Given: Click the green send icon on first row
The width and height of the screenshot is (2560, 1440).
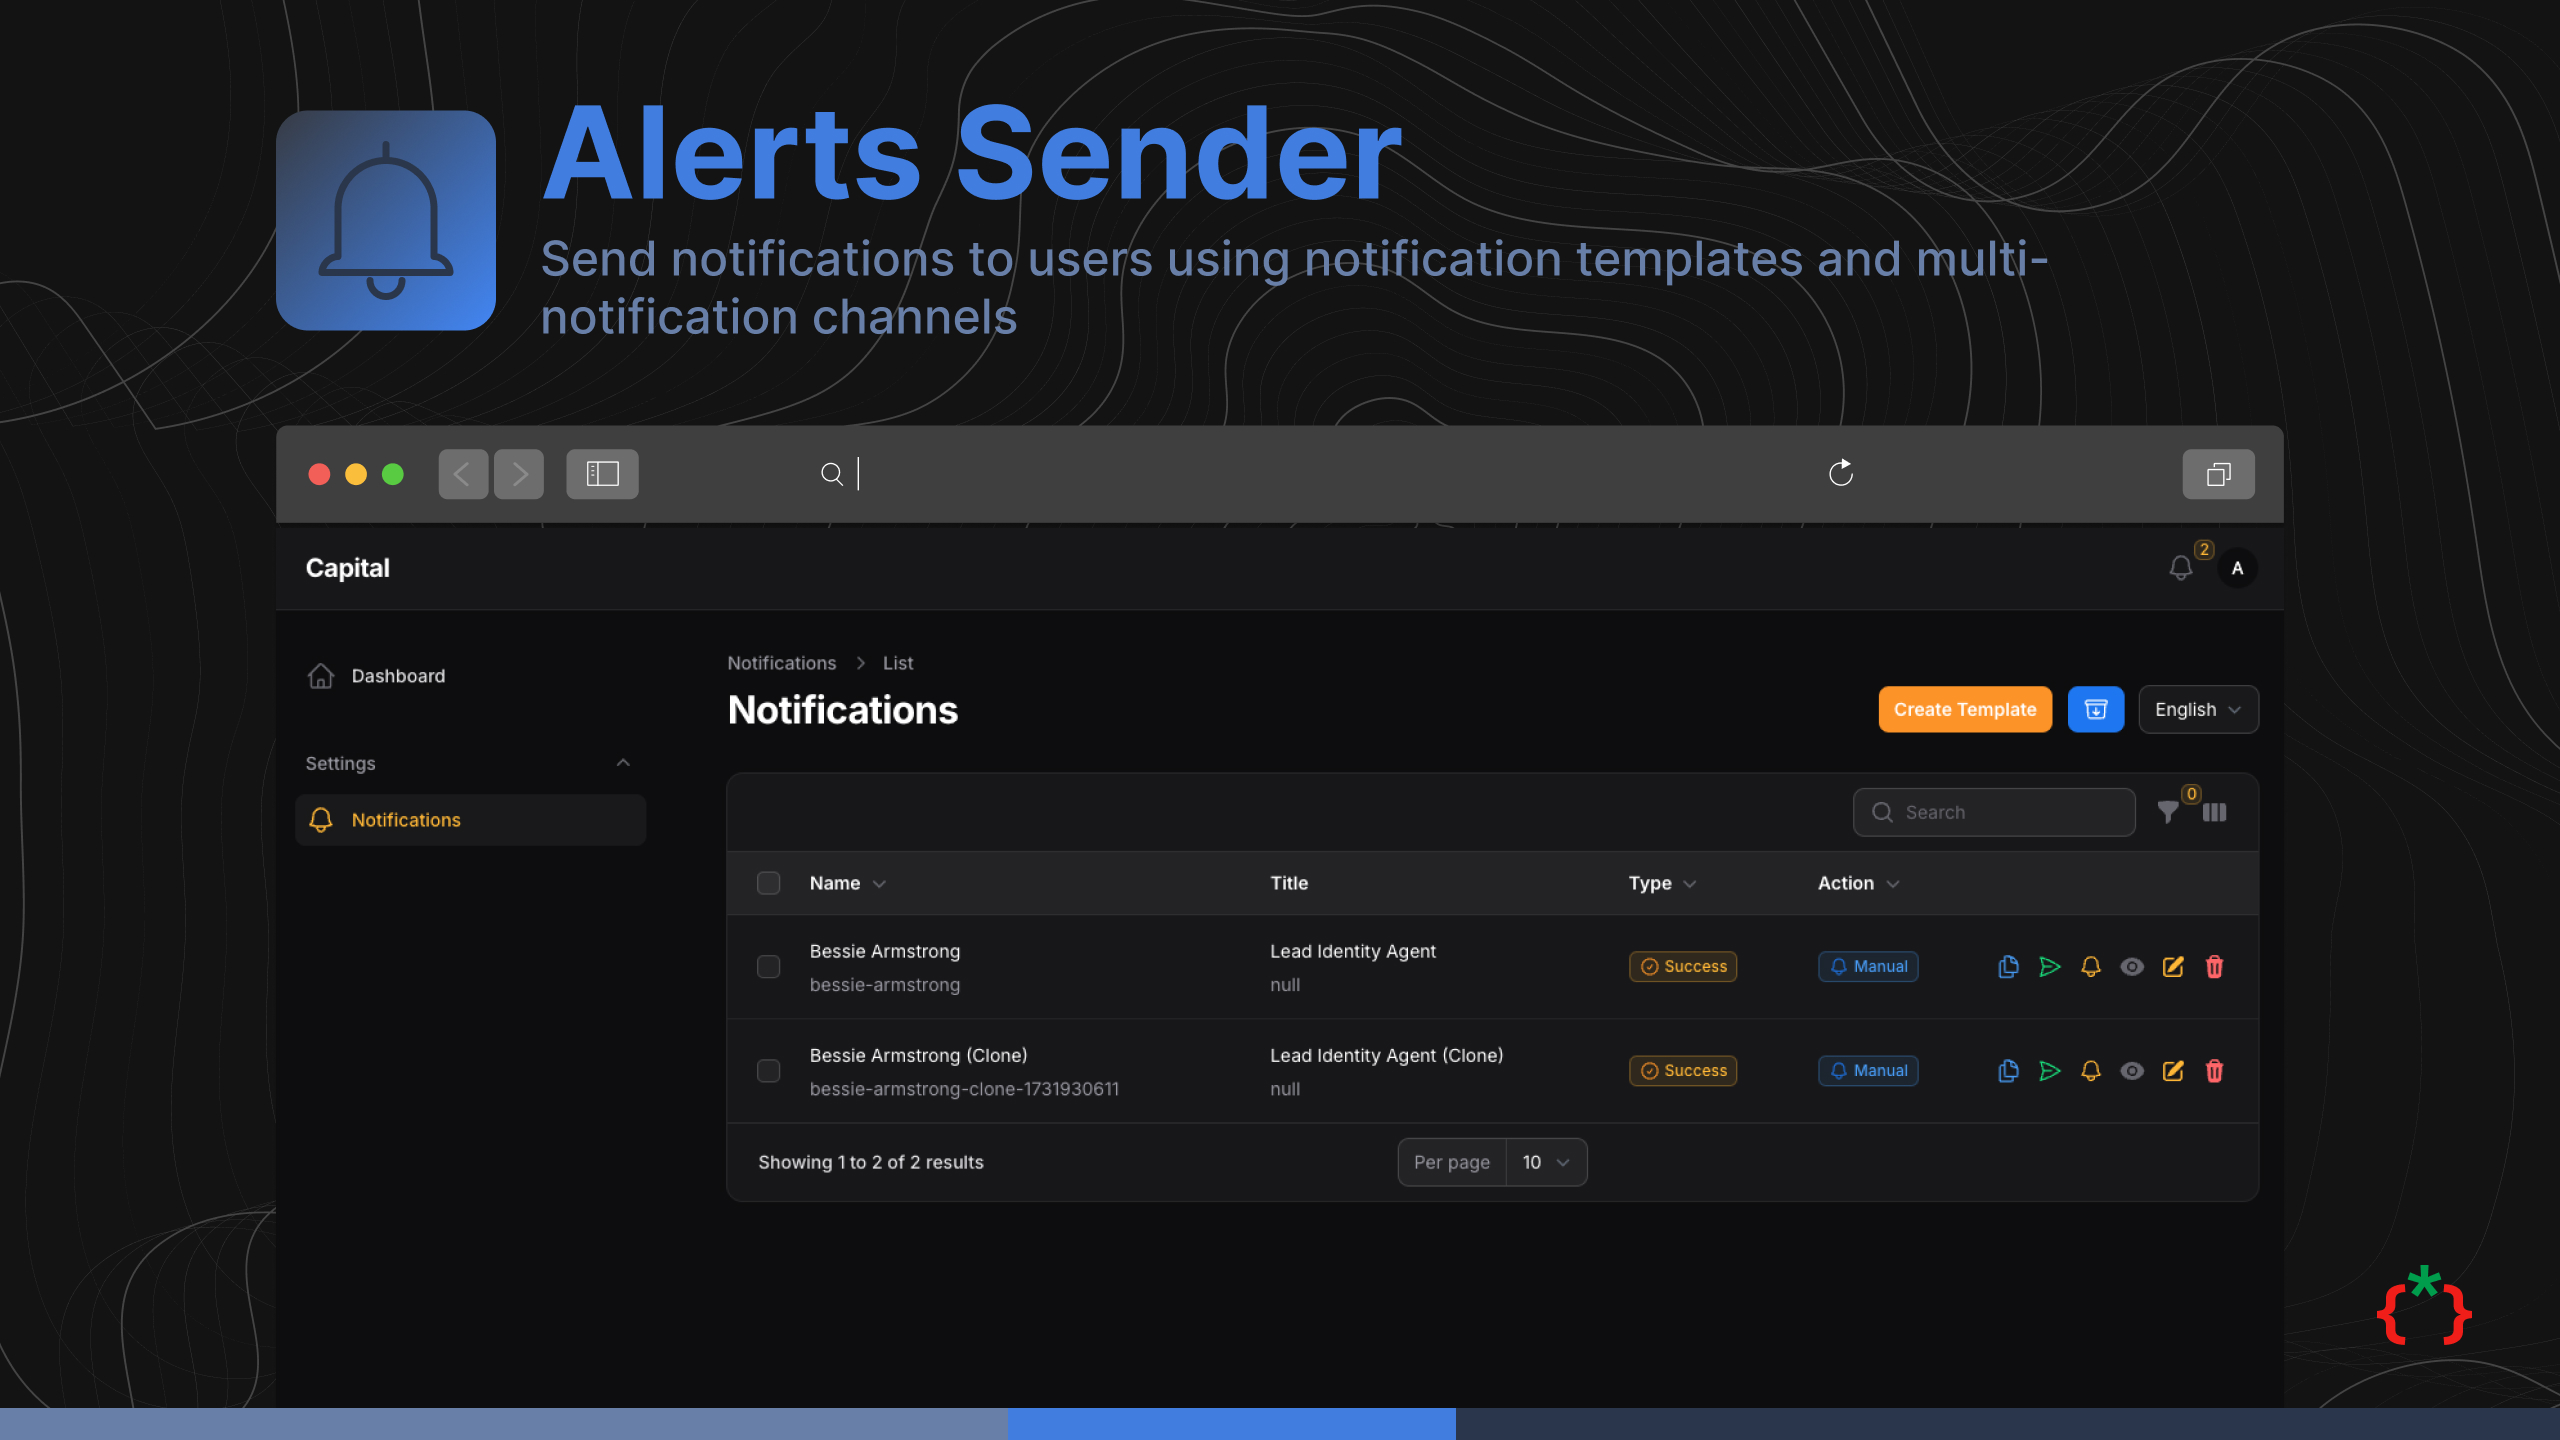Looking at the screenshot, I should tap(2049, 966).
